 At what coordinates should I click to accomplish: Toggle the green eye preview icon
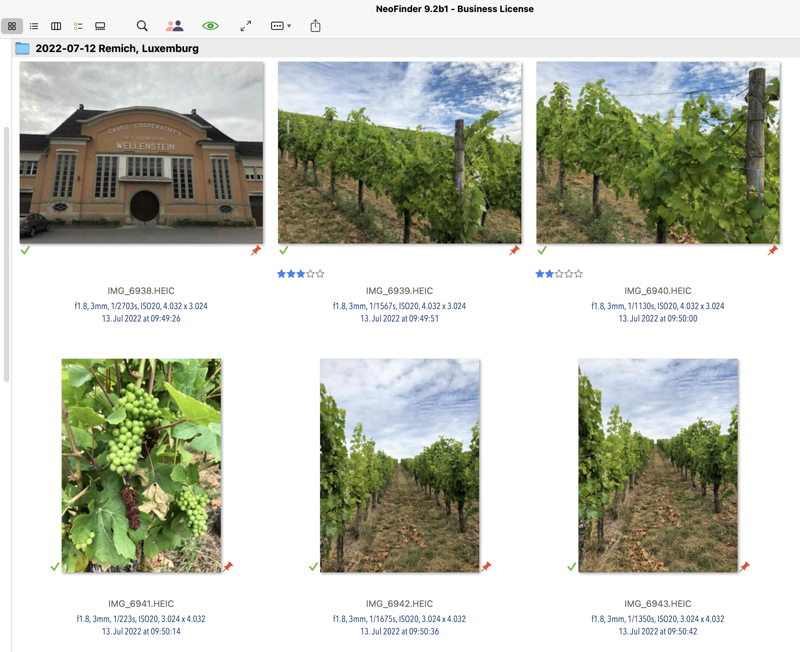pyautogui.click(x=210, y=26)
